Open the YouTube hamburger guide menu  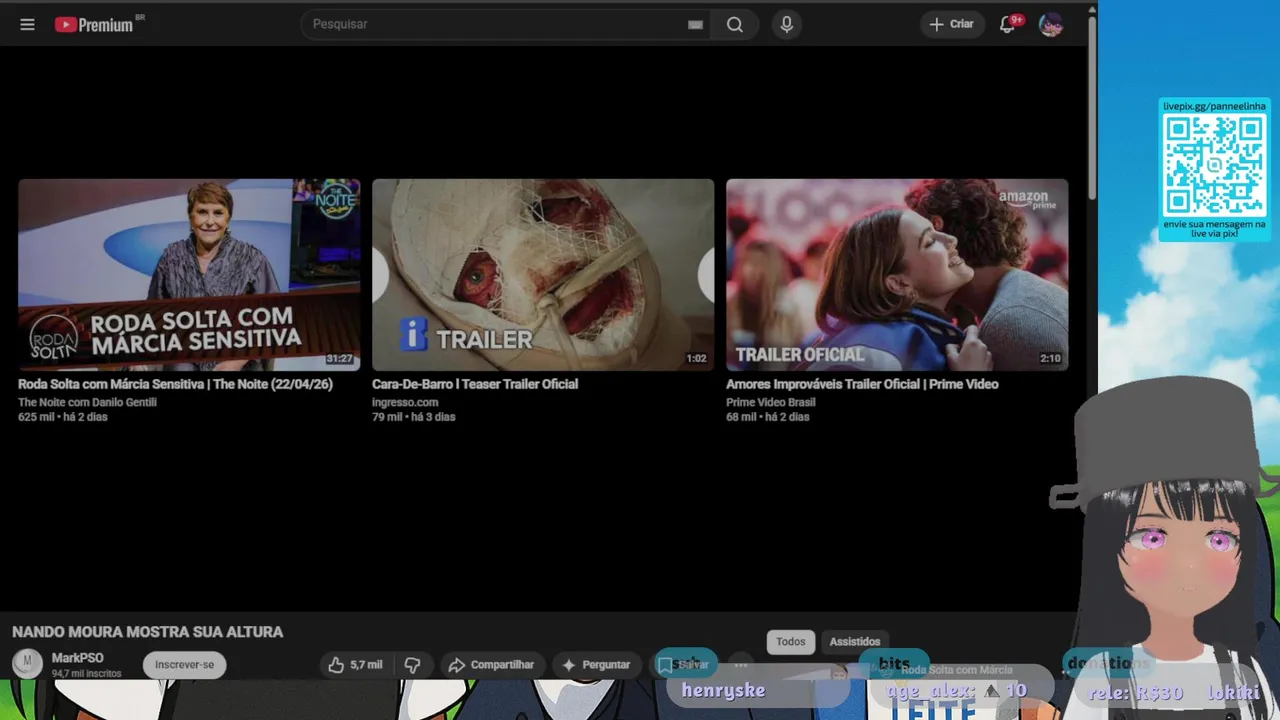pyautogui.click(x=27, y=24)
